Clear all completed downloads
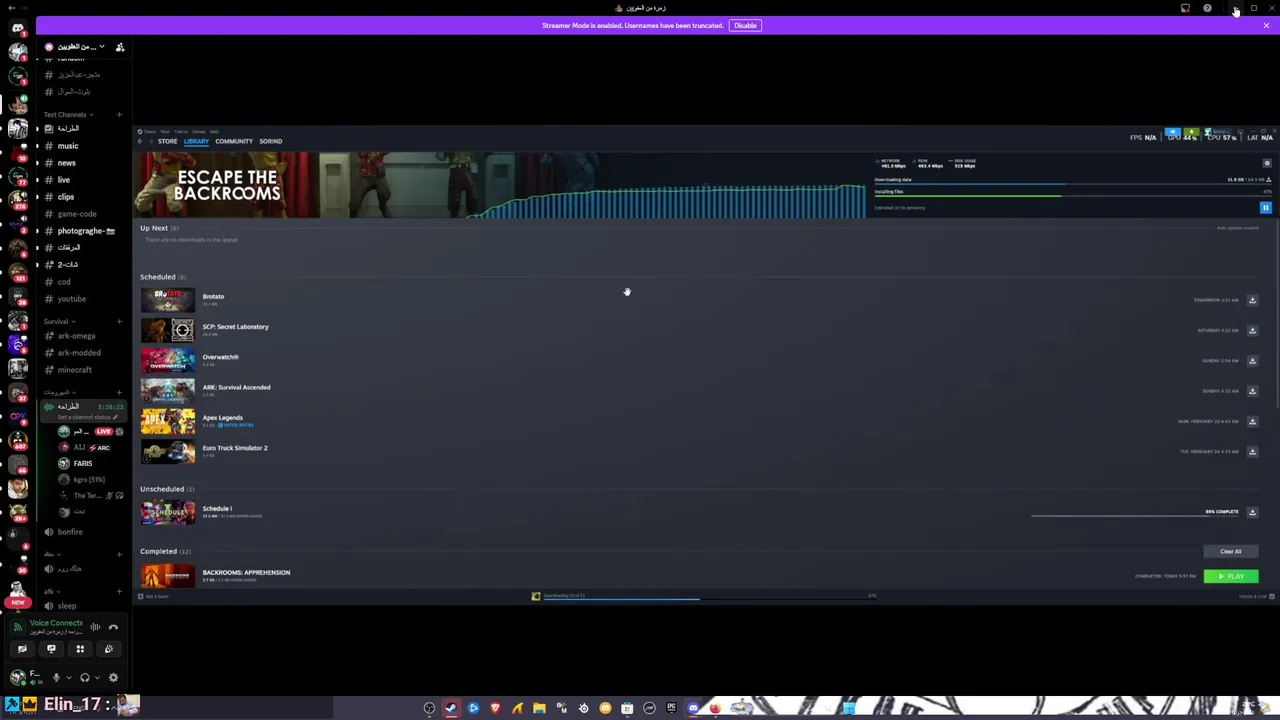This screenshot has width=1280, height=720. (1230, 551)
